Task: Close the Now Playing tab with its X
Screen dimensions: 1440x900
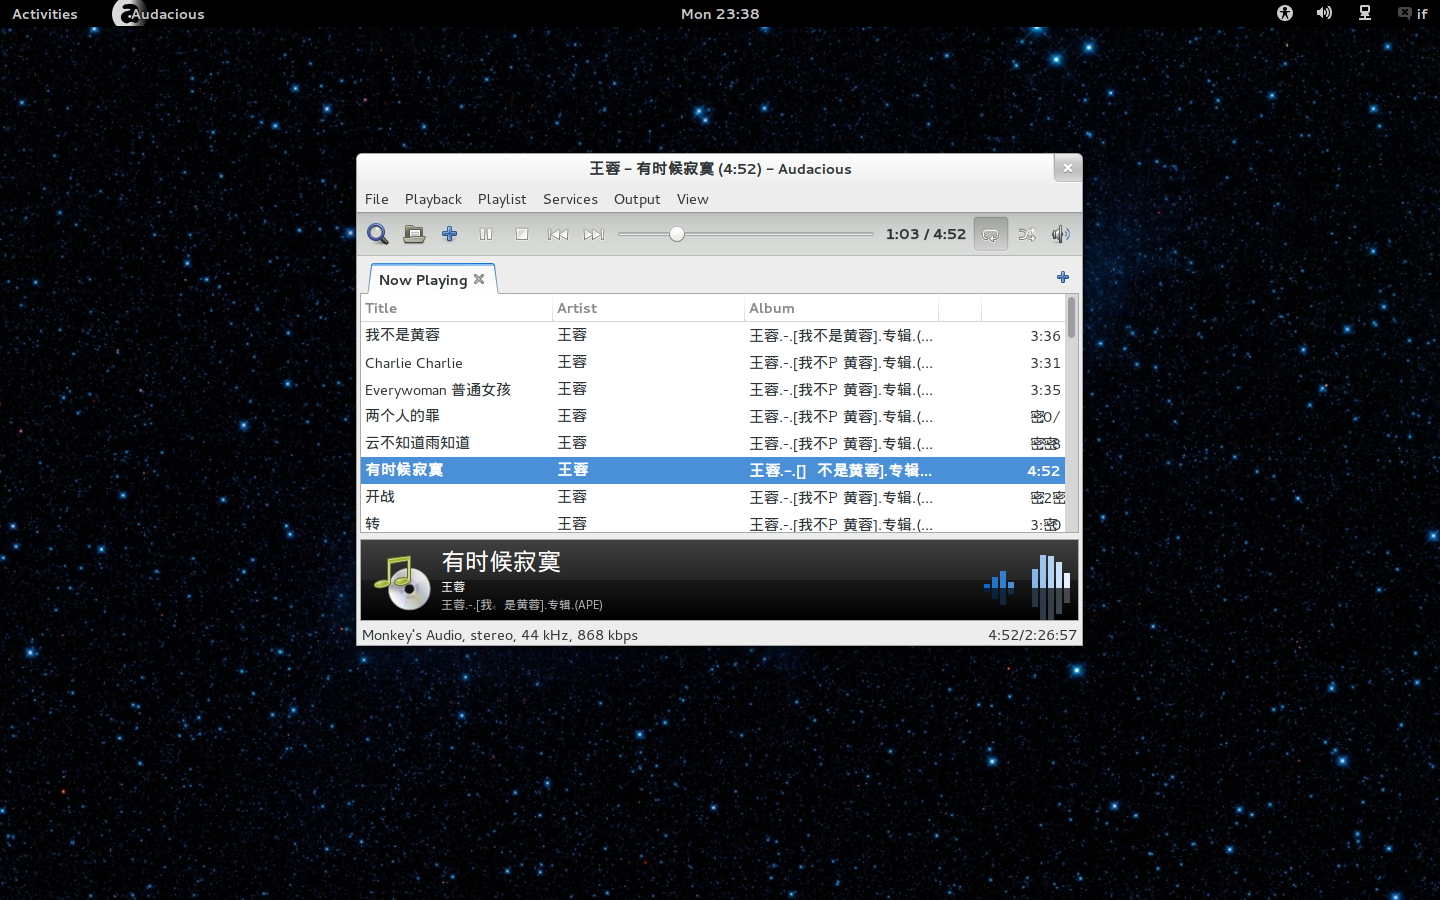Action: [x=479, y=279]
